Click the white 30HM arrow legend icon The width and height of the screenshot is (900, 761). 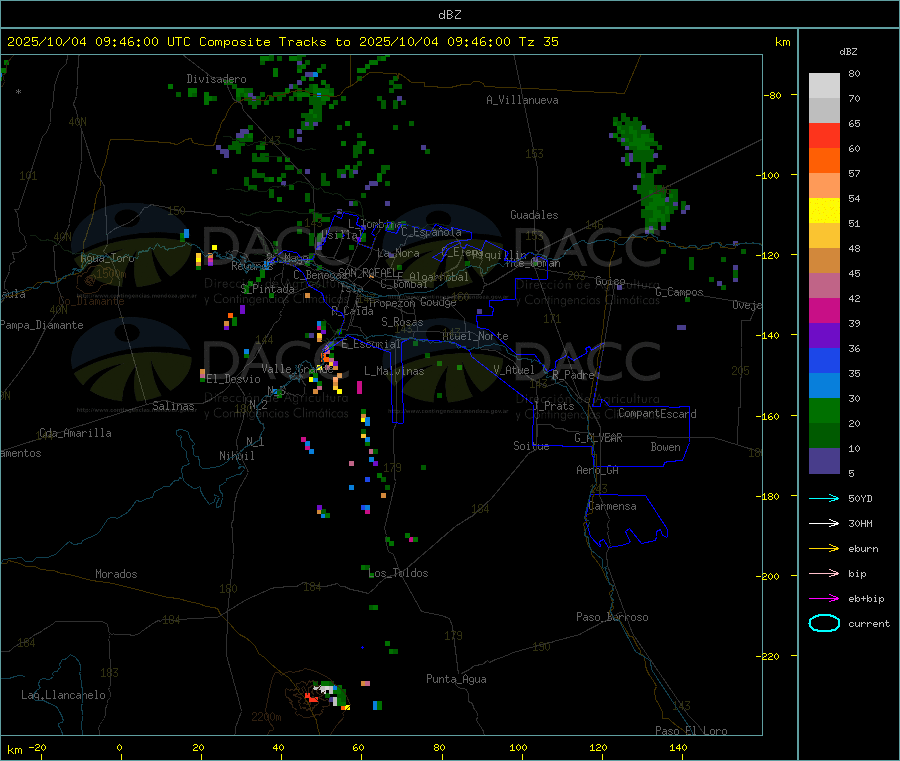point(824,523)
